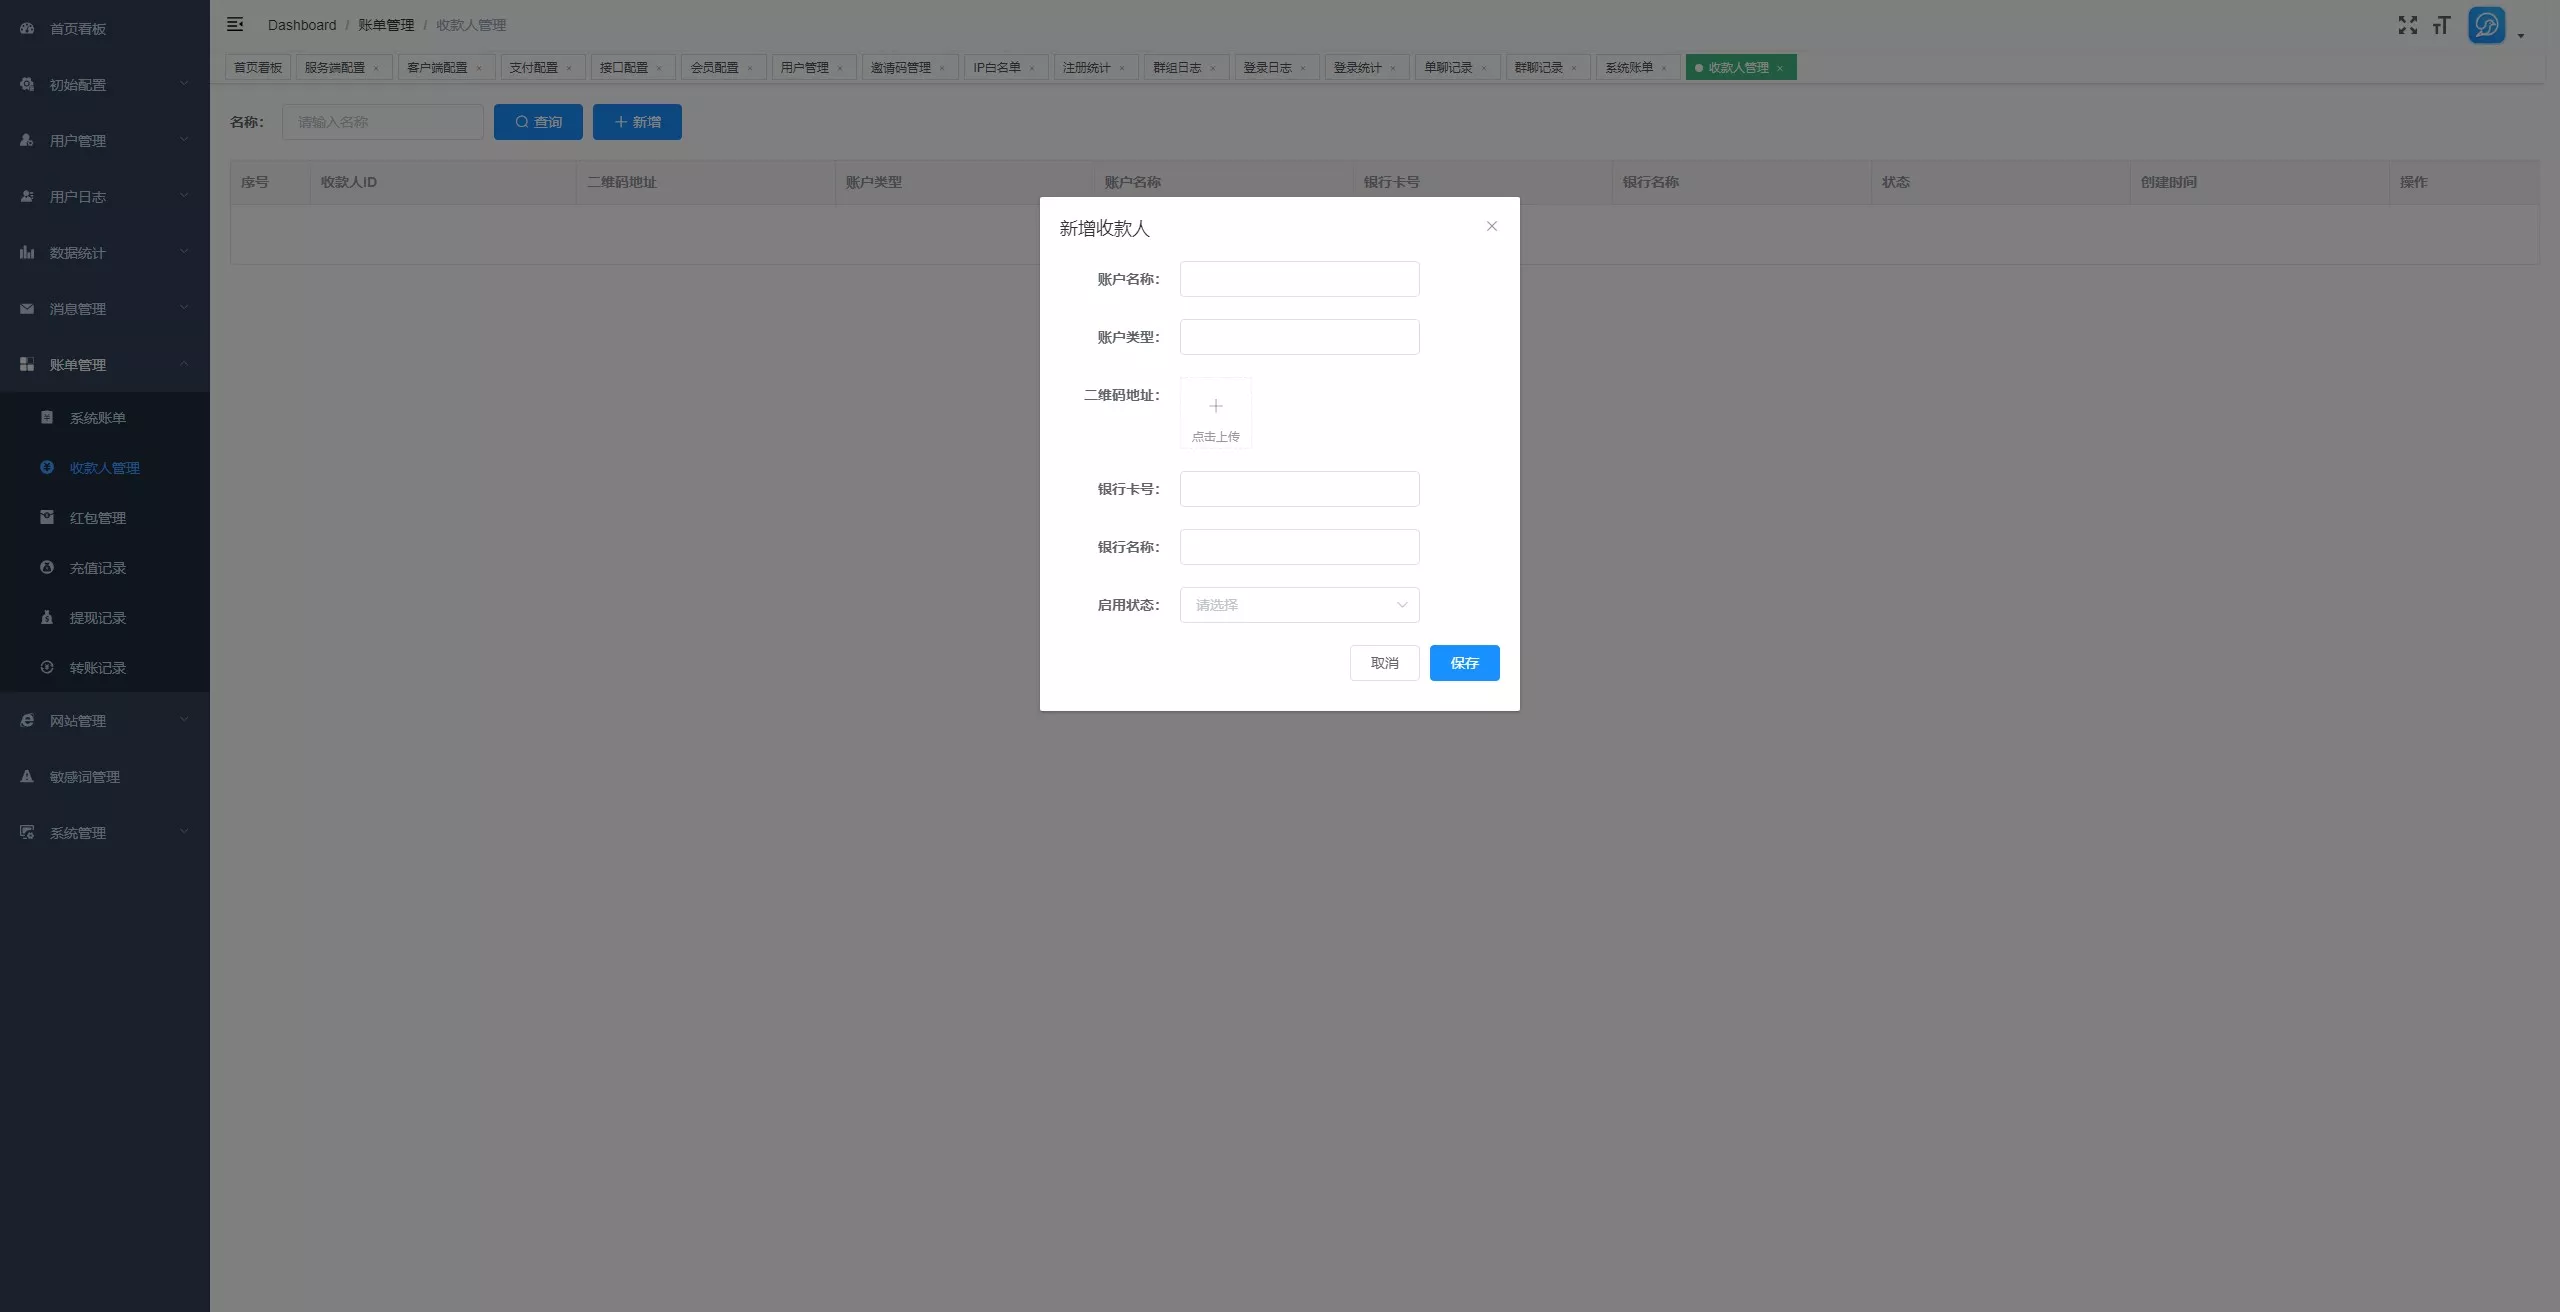Click the Dashboard breadcrumb link

(x=302, y=25)
